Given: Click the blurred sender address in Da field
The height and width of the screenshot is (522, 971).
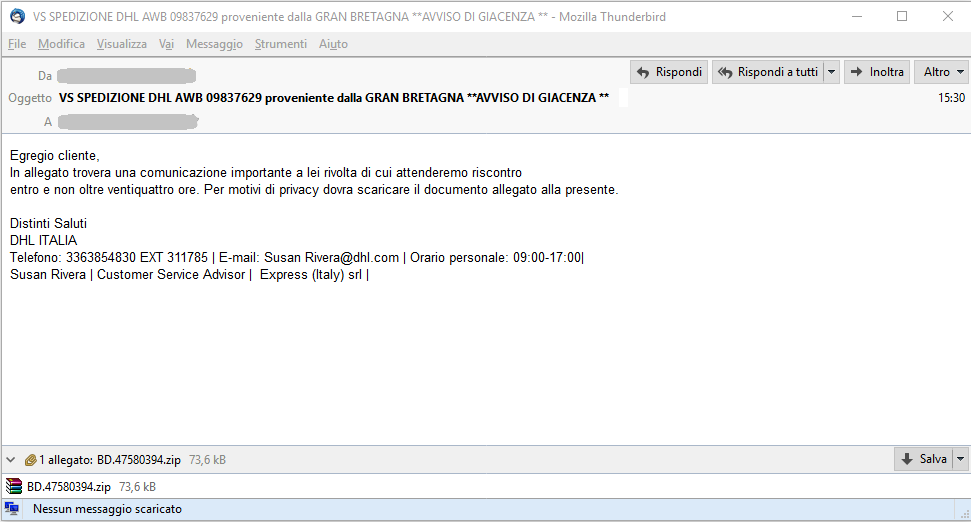Looking at the screenshot, I should (126, 76).
